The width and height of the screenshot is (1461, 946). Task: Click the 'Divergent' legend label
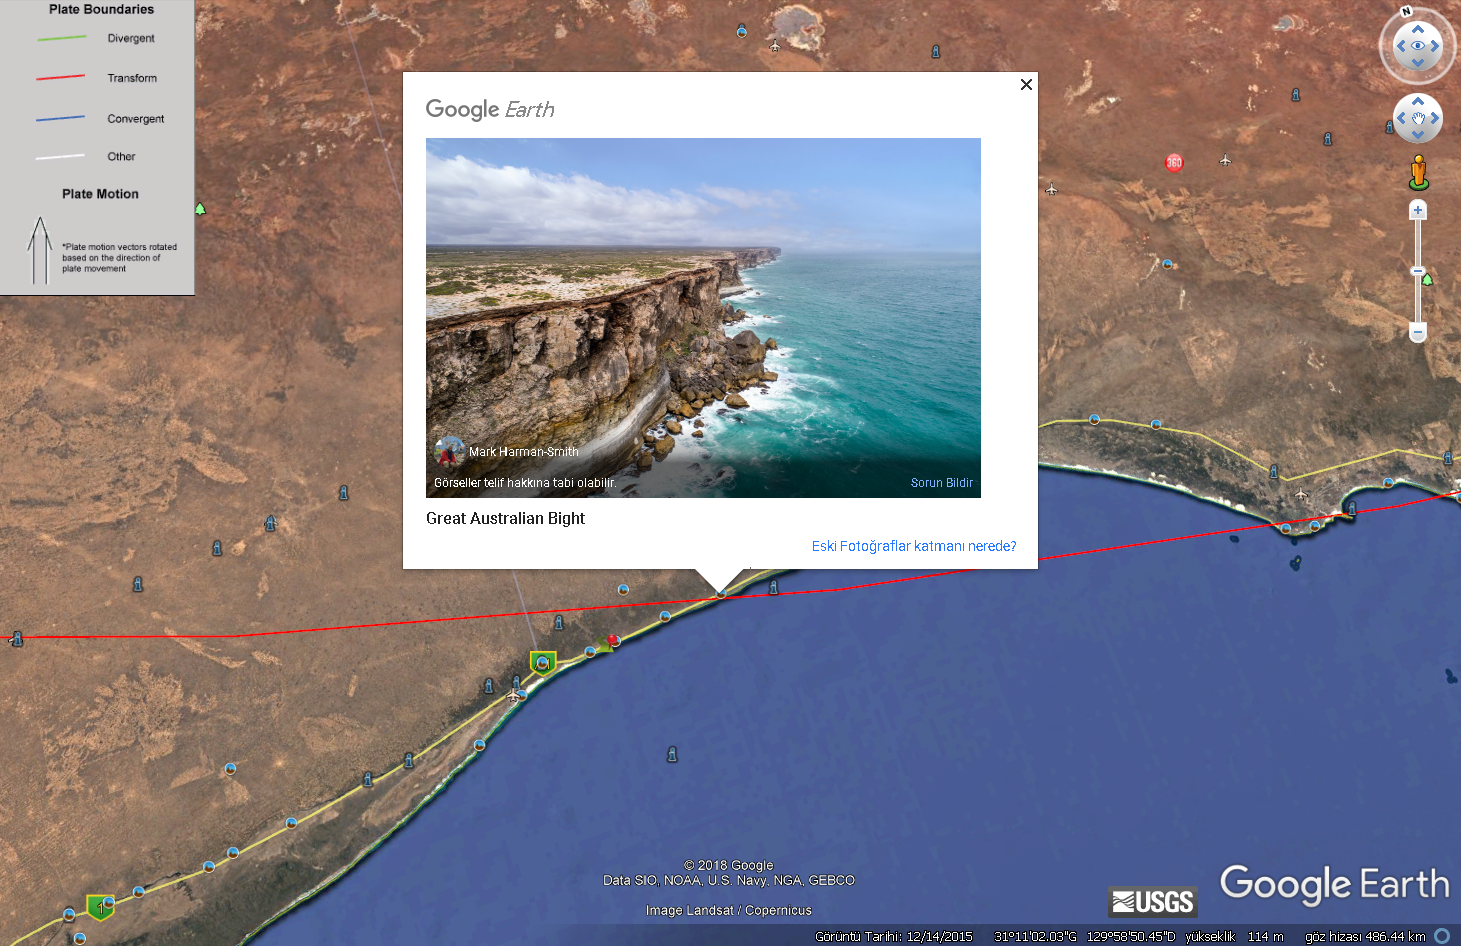coord(131,39)
